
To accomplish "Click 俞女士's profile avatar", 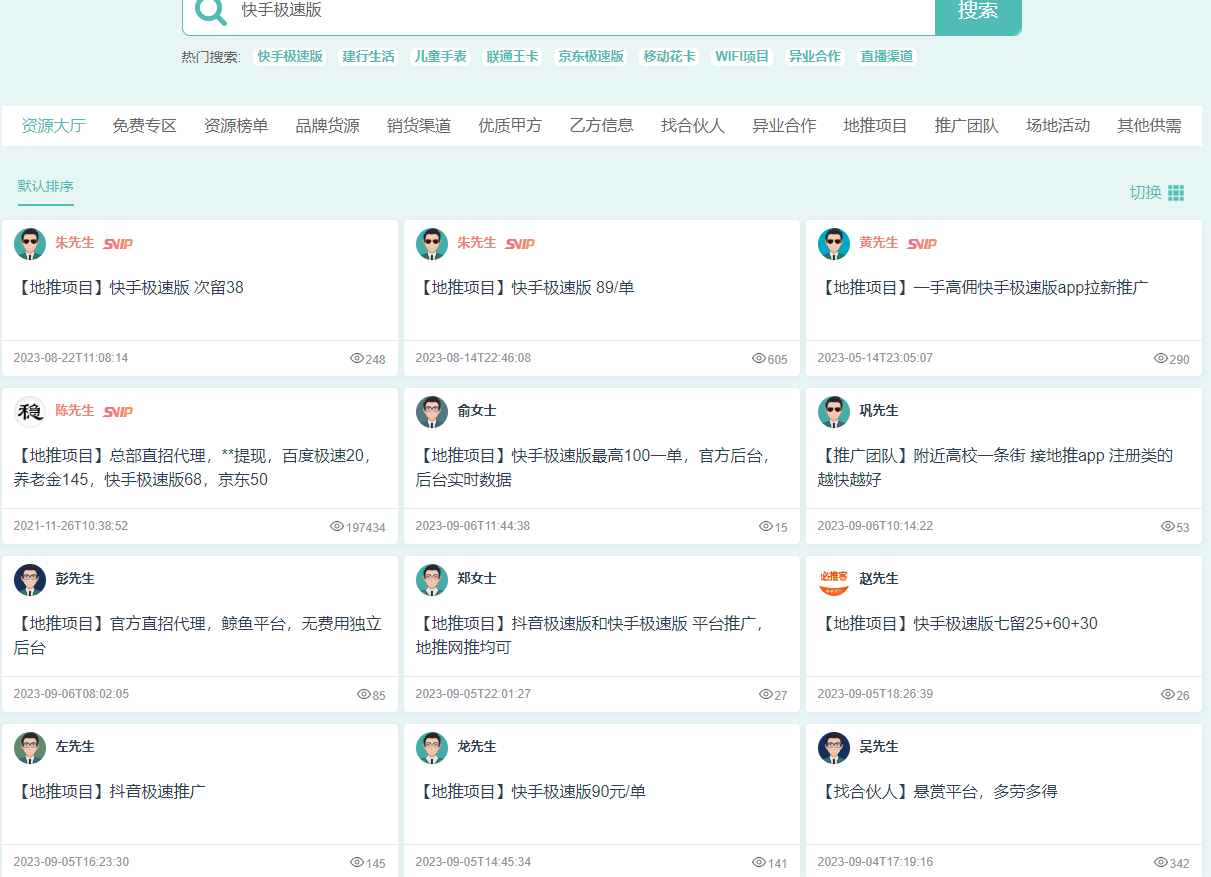I will [x=432, y=412].
